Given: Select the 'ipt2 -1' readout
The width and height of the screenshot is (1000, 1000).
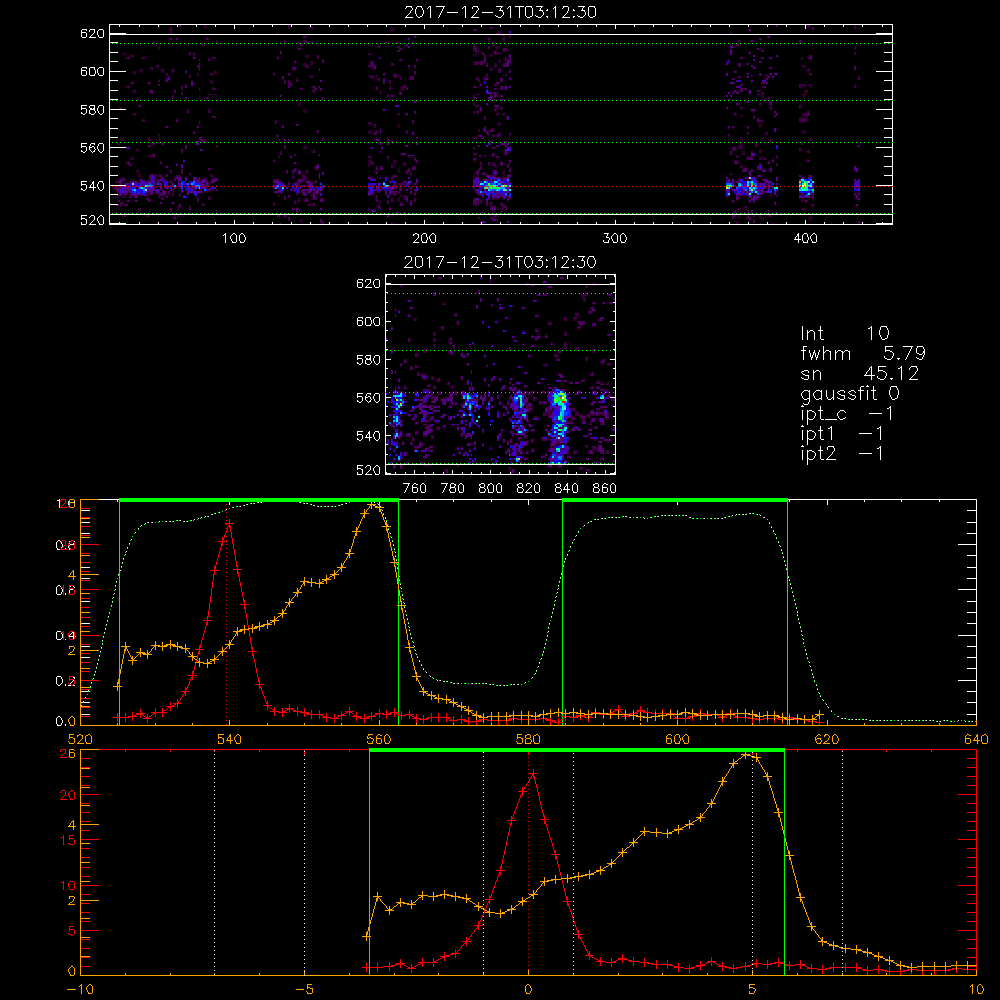Looking at the screenshot, I should click(841, 453).
